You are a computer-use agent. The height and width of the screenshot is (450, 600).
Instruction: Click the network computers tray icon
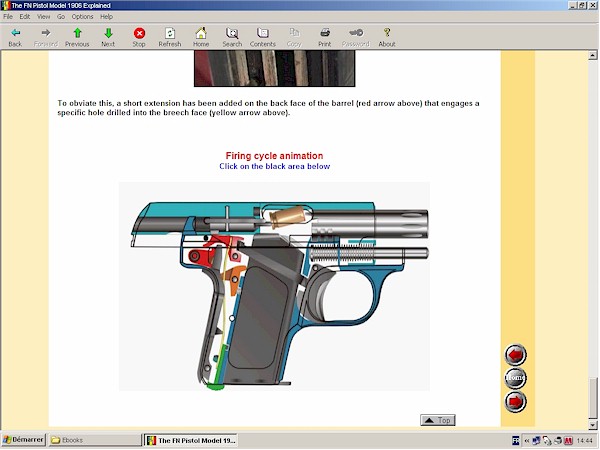click(536, 441)
